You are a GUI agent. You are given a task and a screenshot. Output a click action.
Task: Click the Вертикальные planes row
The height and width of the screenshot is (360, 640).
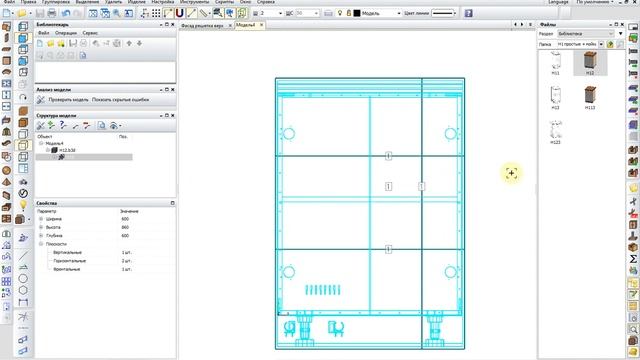[105, 253]
